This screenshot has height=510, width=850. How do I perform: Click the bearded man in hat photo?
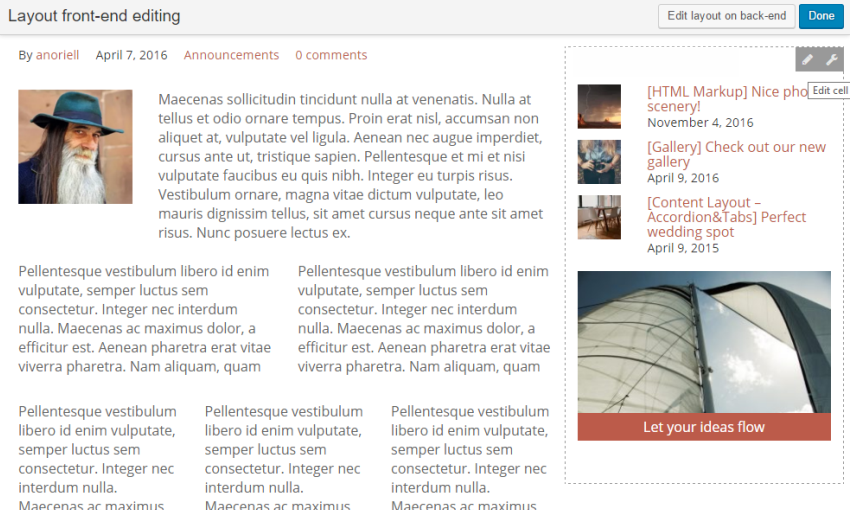pos(75,147)
